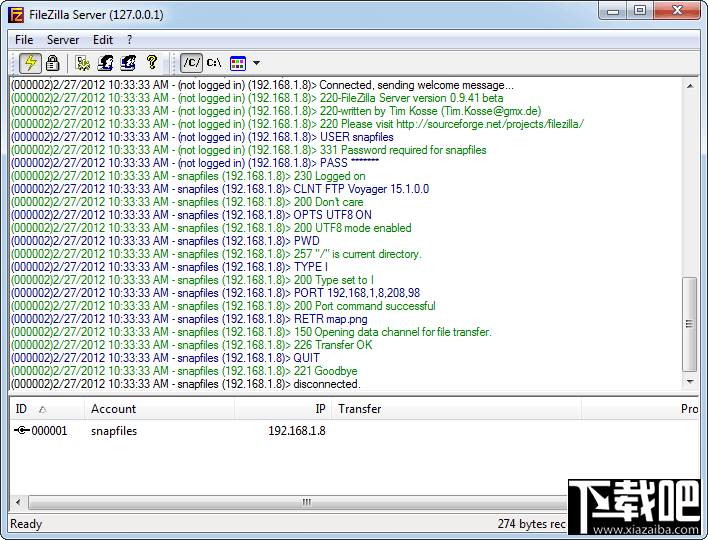Click the lock server padlock icon
This screenshot has height=540, width=708.
coord(52,63)
